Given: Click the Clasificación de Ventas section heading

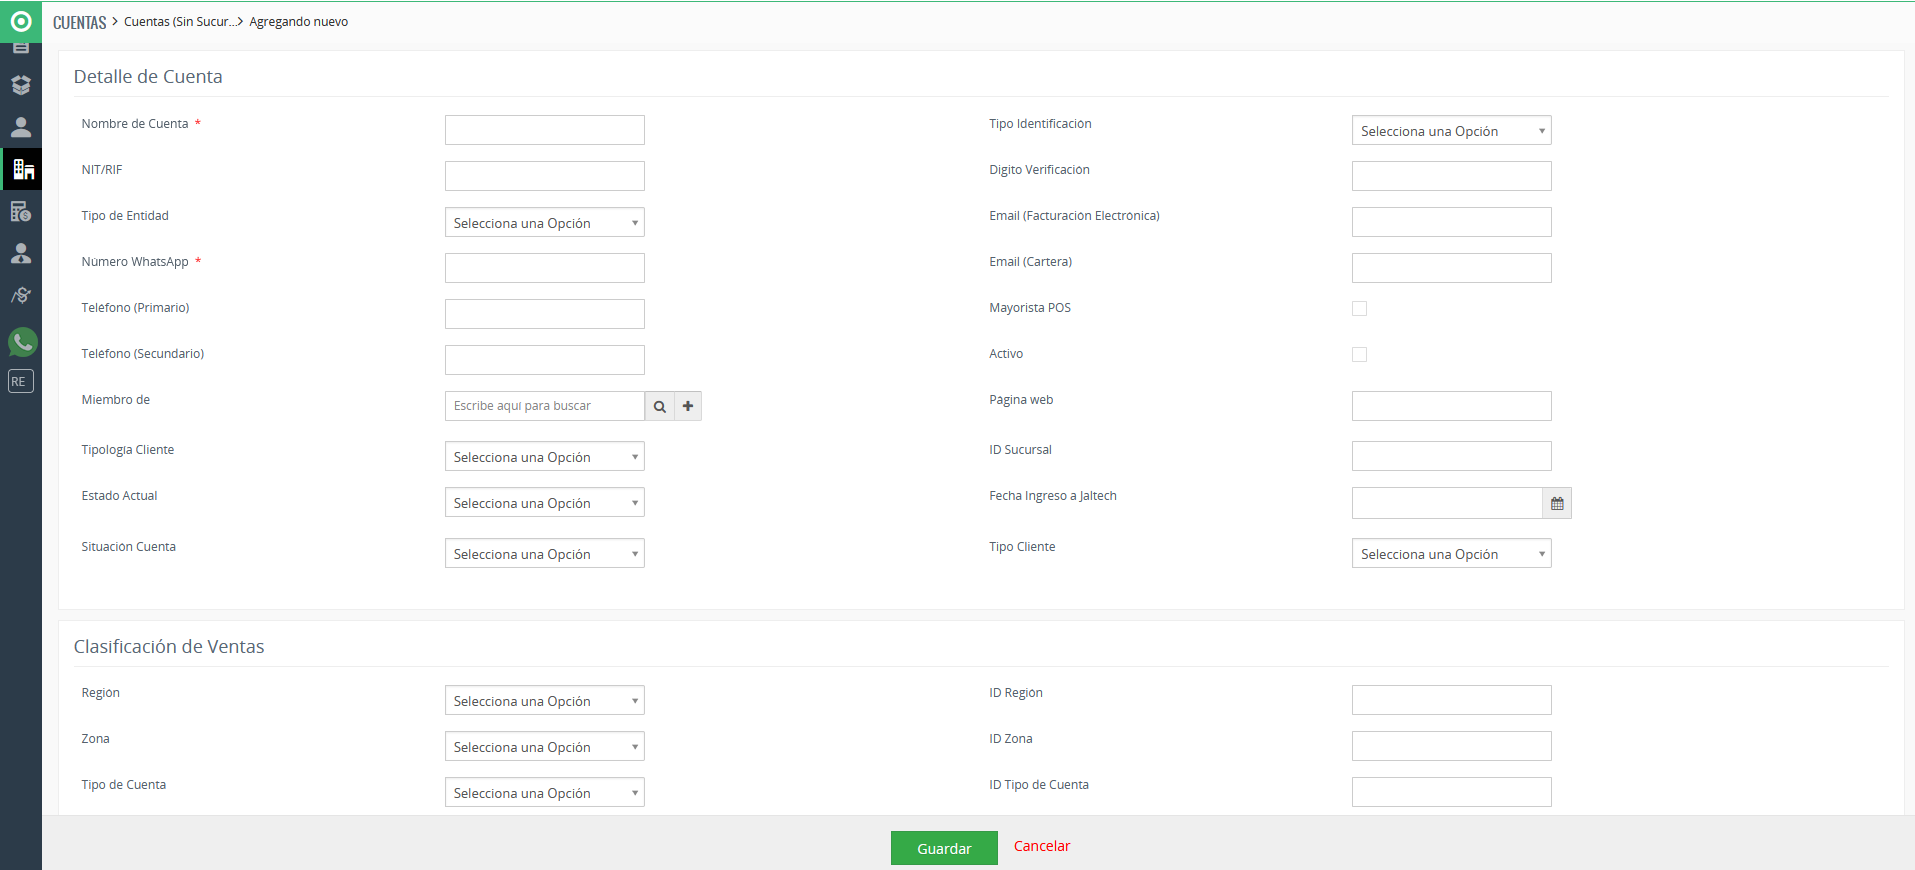Looking at the screenshot, I should tap(169, 647).
